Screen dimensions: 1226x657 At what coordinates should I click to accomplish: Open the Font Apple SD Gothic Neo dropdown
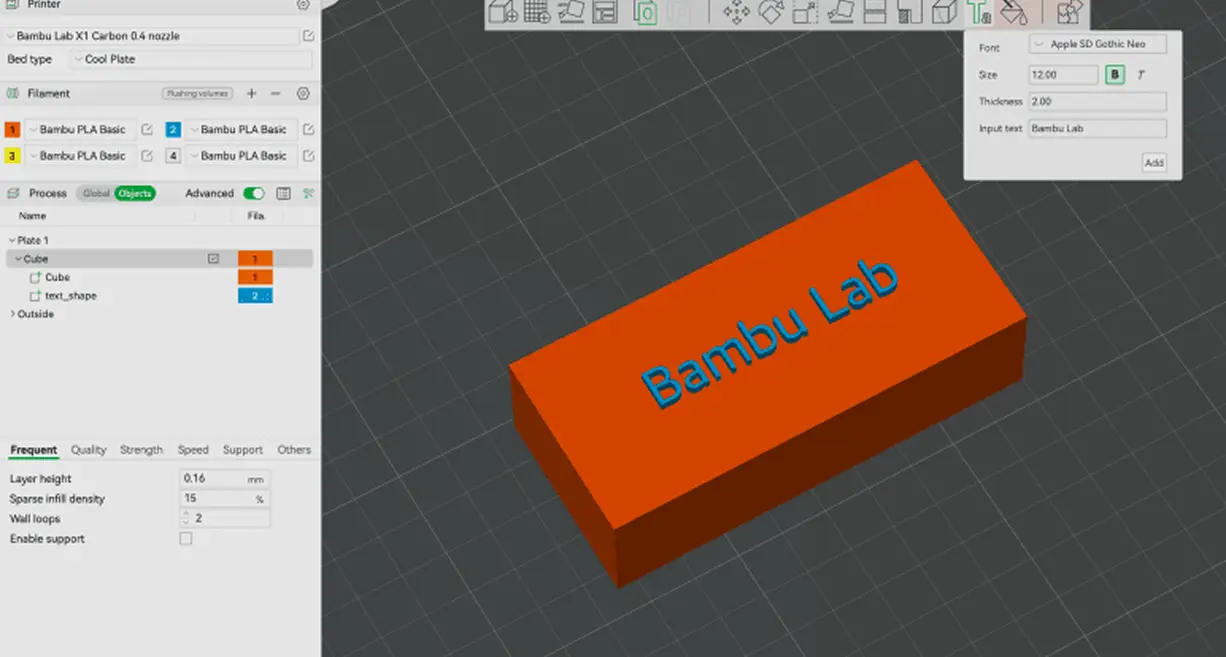pos(1098,45)
